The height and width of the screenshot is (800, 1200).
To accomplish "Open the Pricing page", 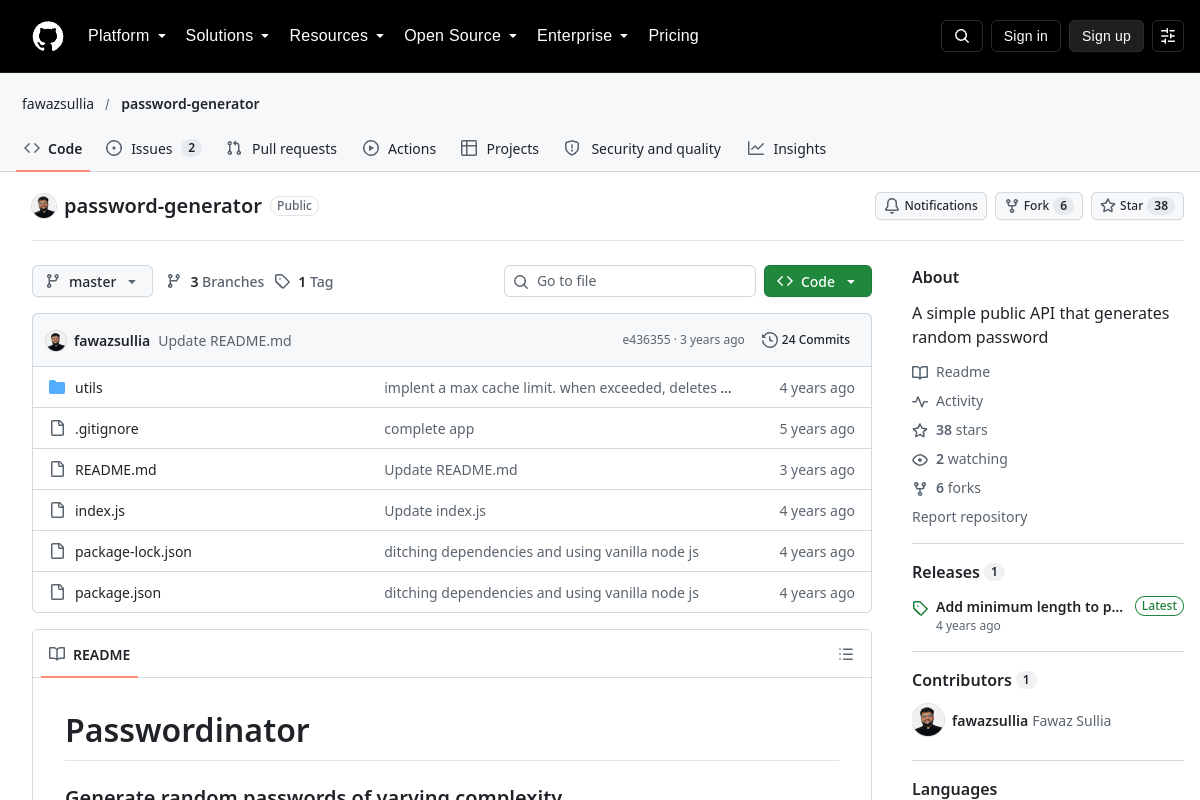I will (673, 36).
